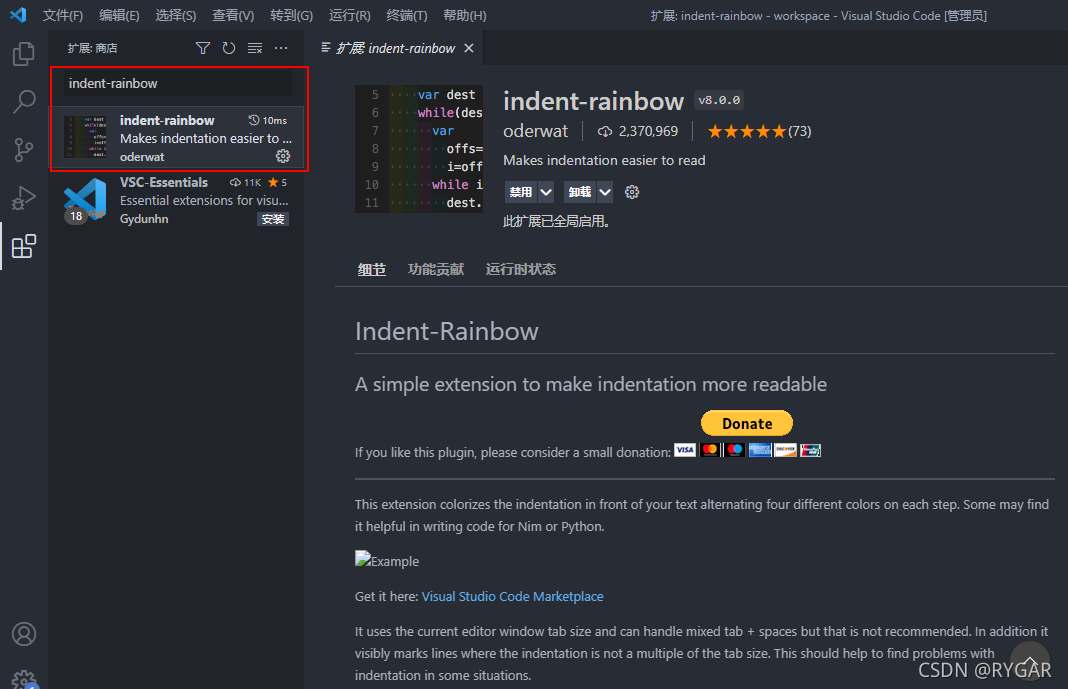Click the indent-rainbow extension preview image
Screen dimensions: 1068x689
coord(419,148)
